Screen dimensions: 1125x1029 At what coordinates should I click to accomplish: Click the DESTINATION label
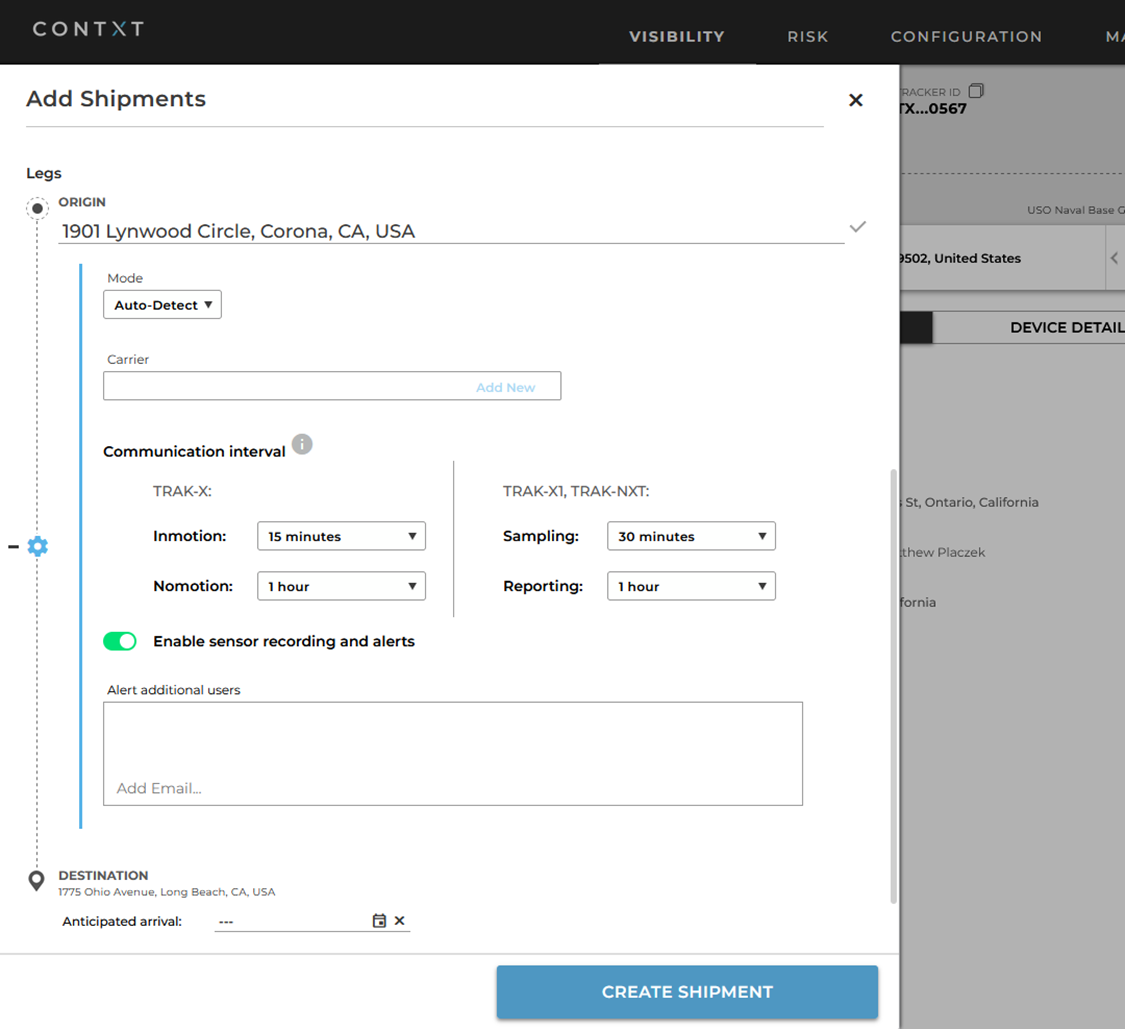[x=103, y=875]
